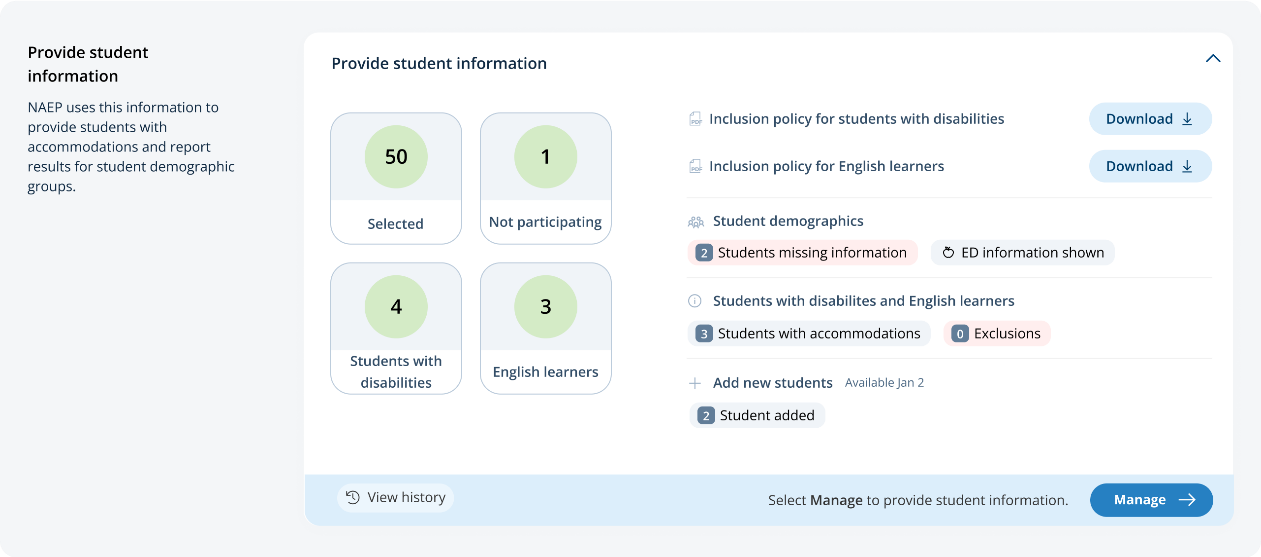Open the Not participating card
The image size is (1261, 557).
pyautogui.click(x=545, y=178)
